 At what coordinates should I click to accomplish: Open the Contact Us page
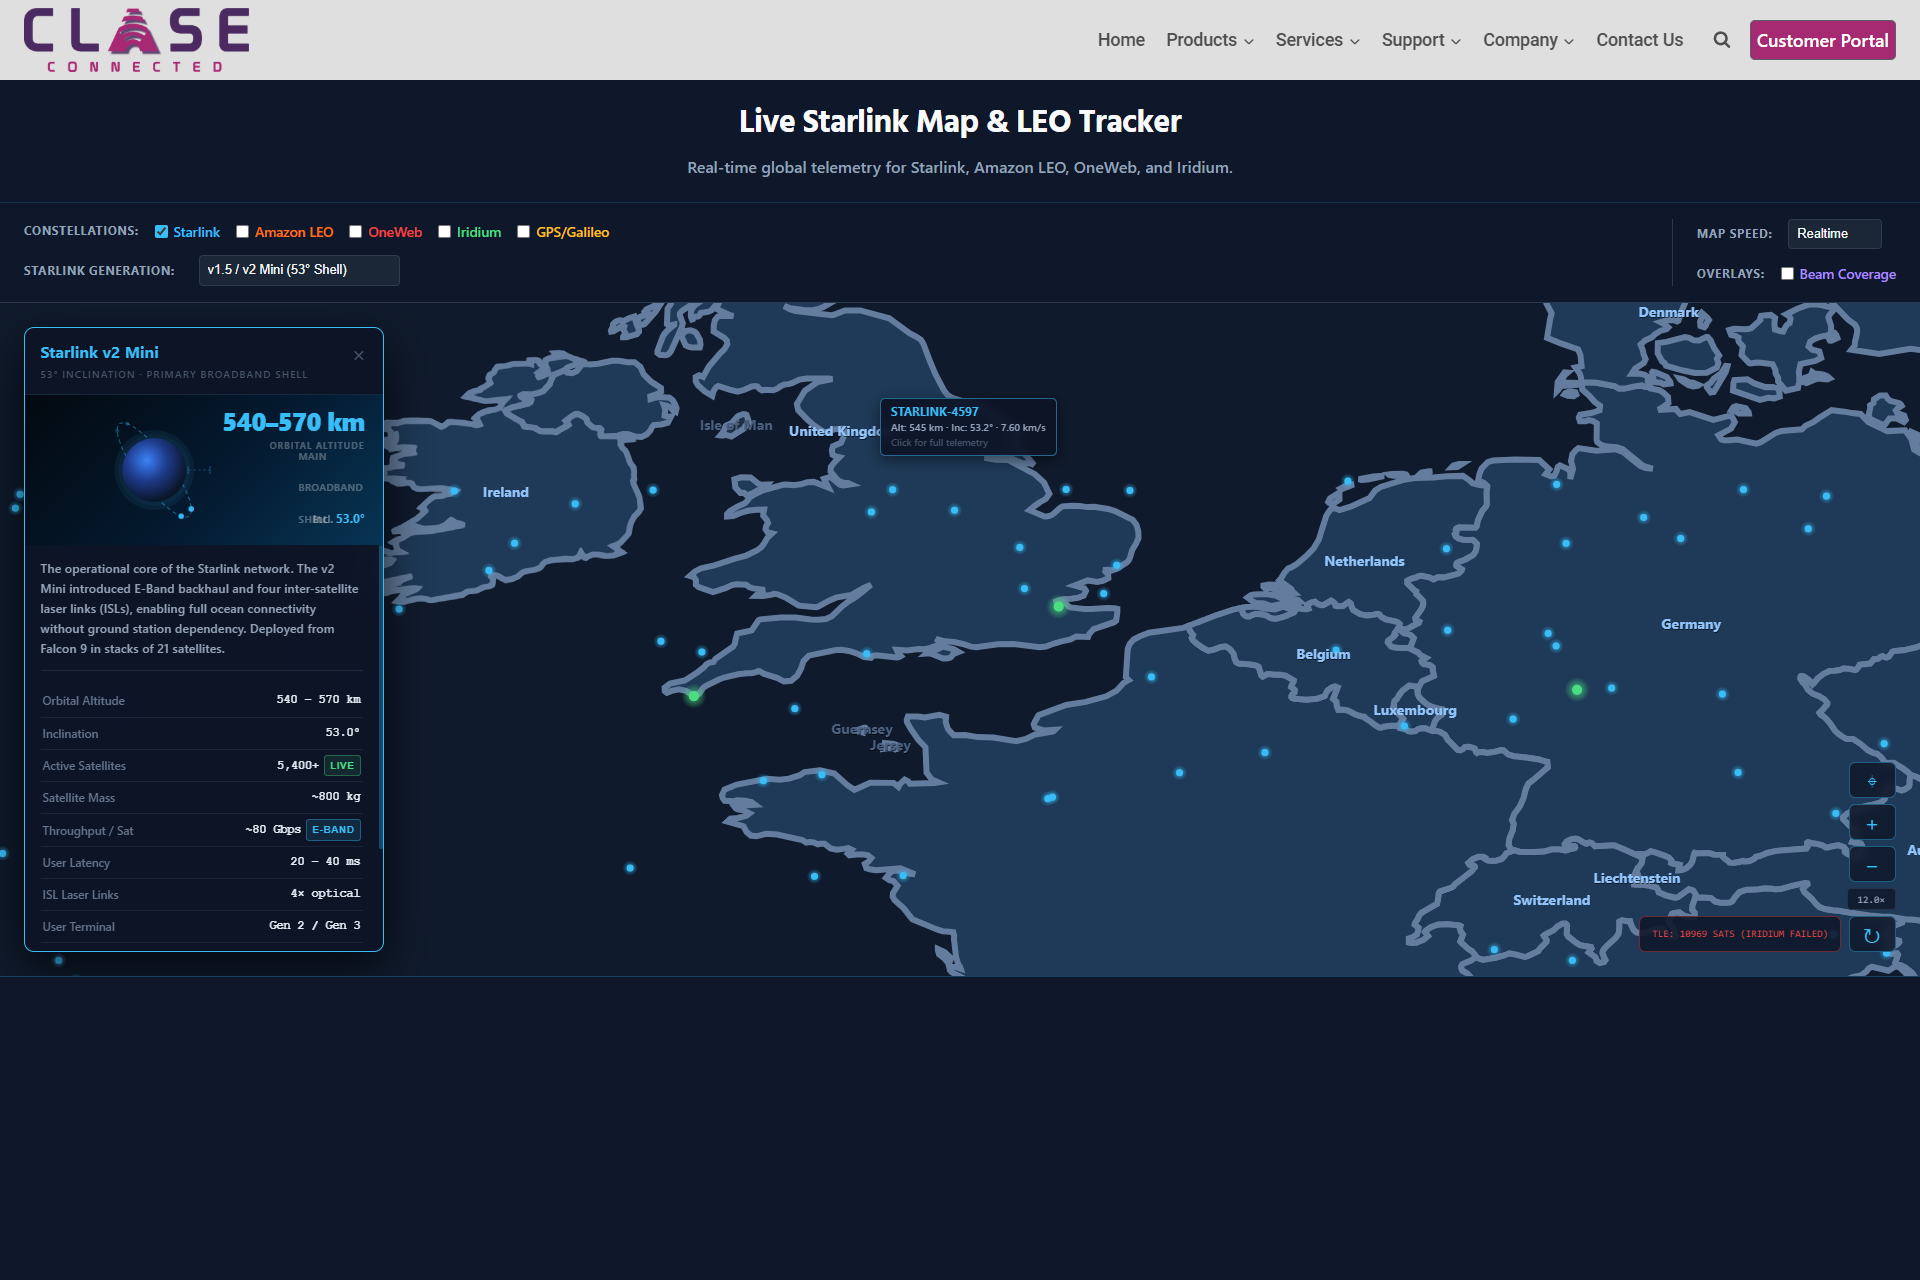(1639, 40)
